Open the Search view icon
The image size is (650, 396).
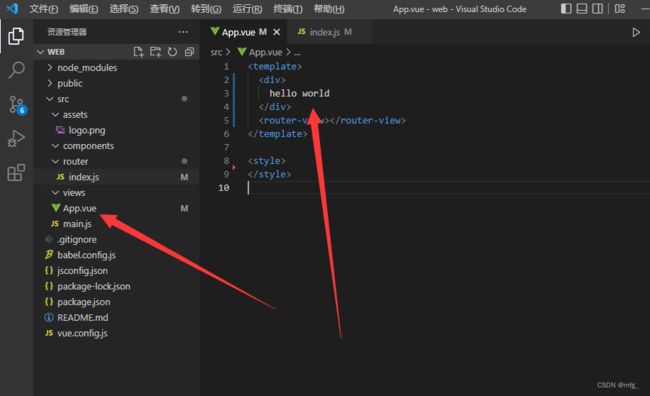tap(16, 70)
